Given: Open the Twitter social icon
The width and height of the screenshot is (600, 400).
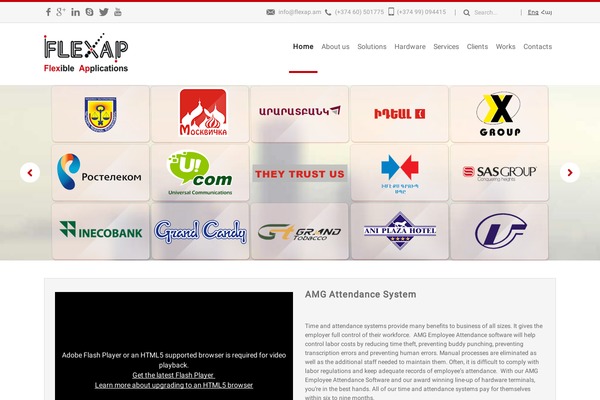Looking at the screenshot, I should coord(104,12).
